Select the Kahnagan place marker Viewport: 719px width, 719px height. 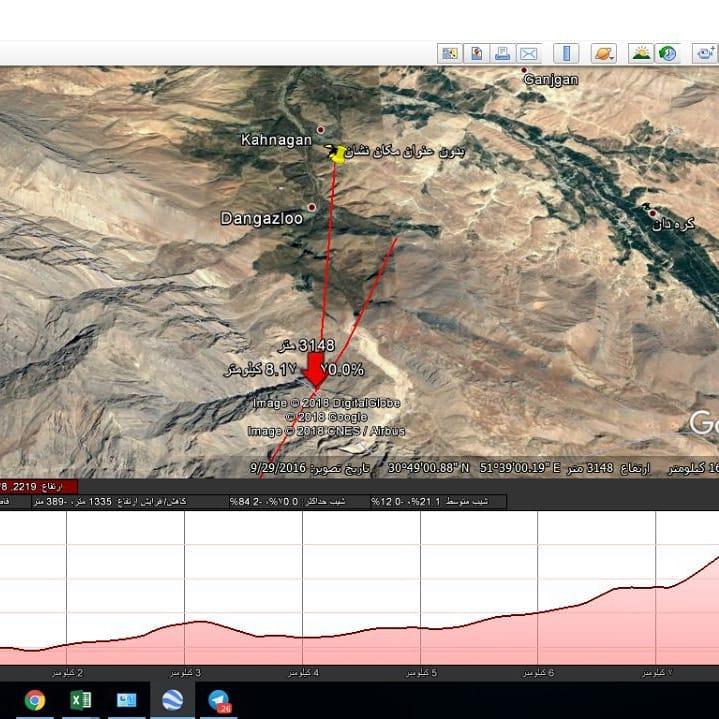pyautogui.click(x=321, y=130)
